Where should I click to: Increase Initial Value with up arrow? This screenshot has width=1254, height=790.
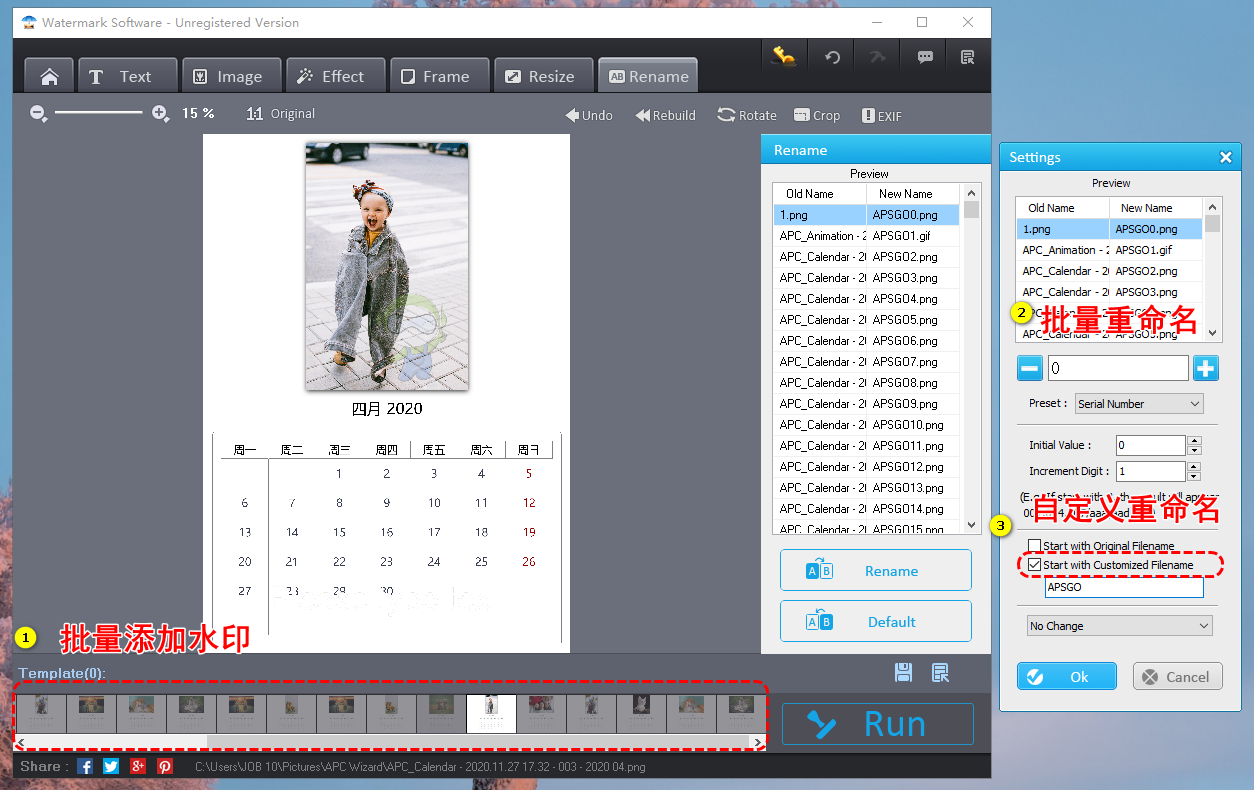coord(1194,440)
